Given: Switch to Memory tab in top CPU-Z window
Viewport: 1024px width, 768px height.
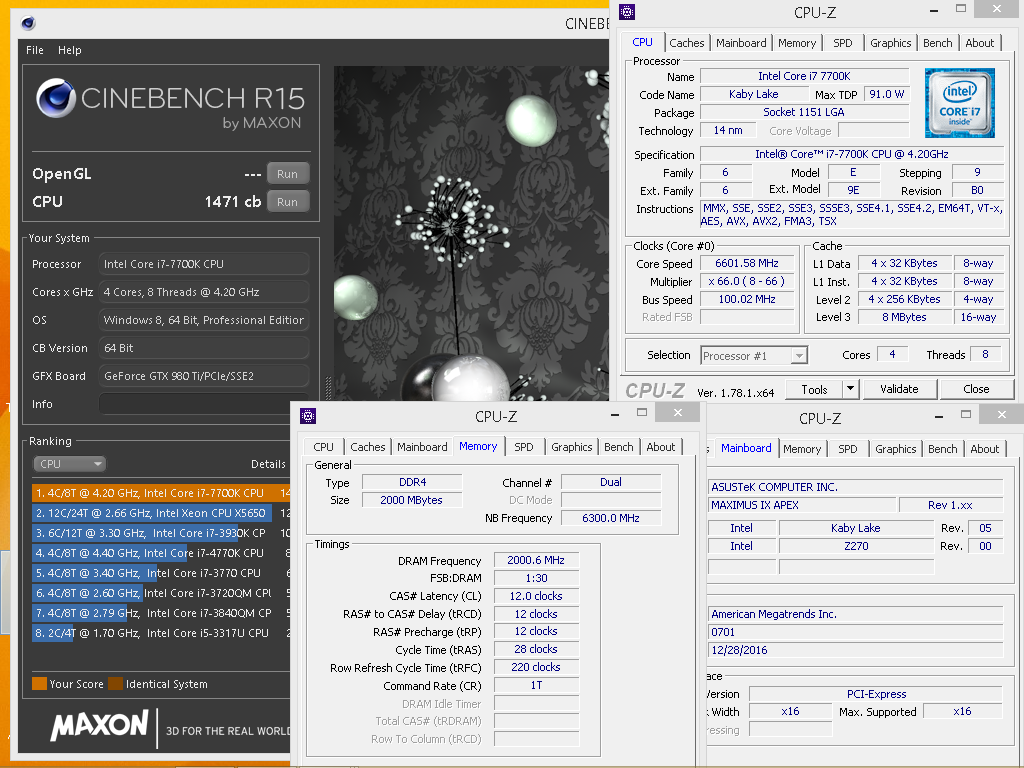Looking at the screenshot, I should (797, 43).
